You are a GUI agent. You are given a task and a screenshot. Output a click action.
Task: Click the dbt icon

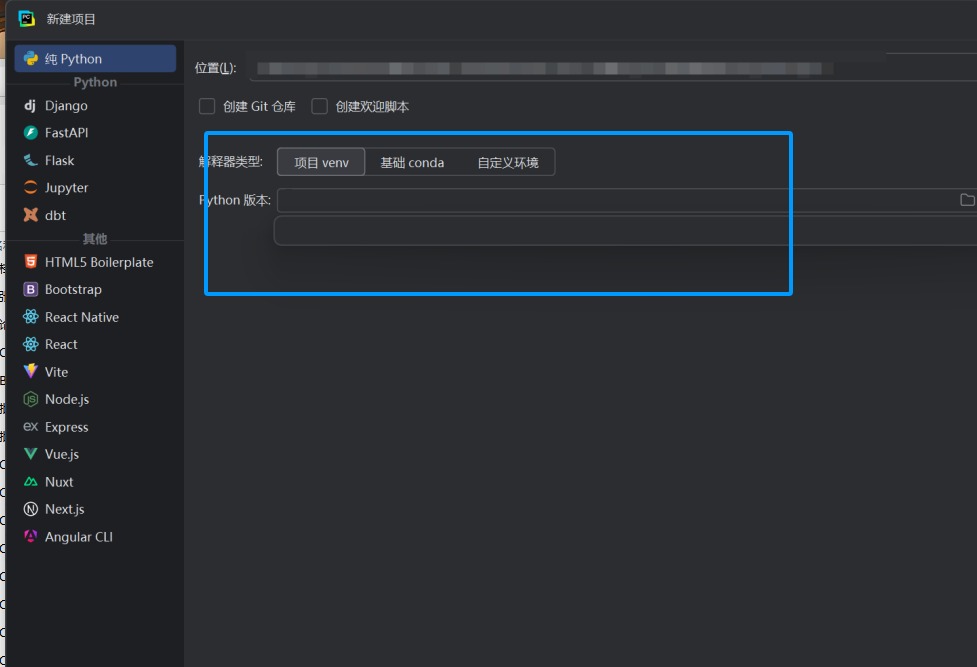click(31, 215)
